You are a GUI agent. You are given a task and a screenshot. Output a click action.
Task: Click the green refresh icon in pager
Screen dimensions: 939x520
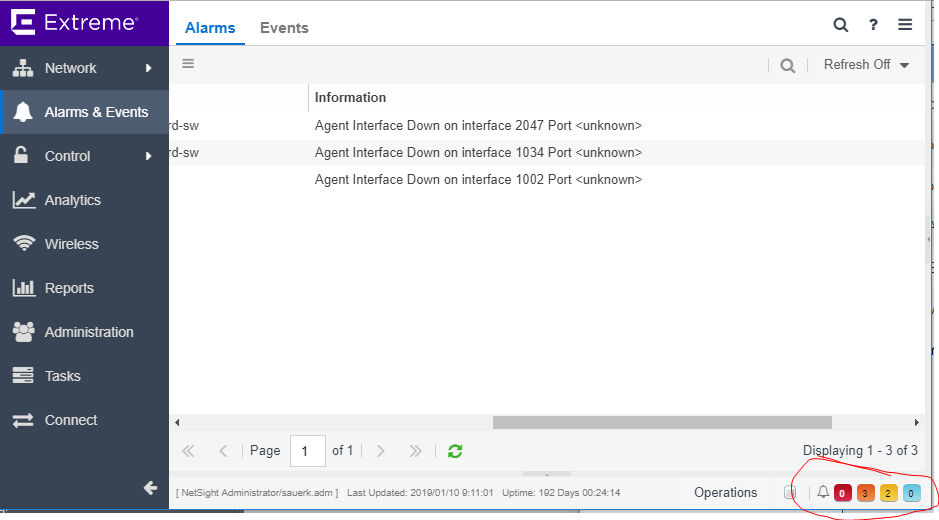(455, 451)
